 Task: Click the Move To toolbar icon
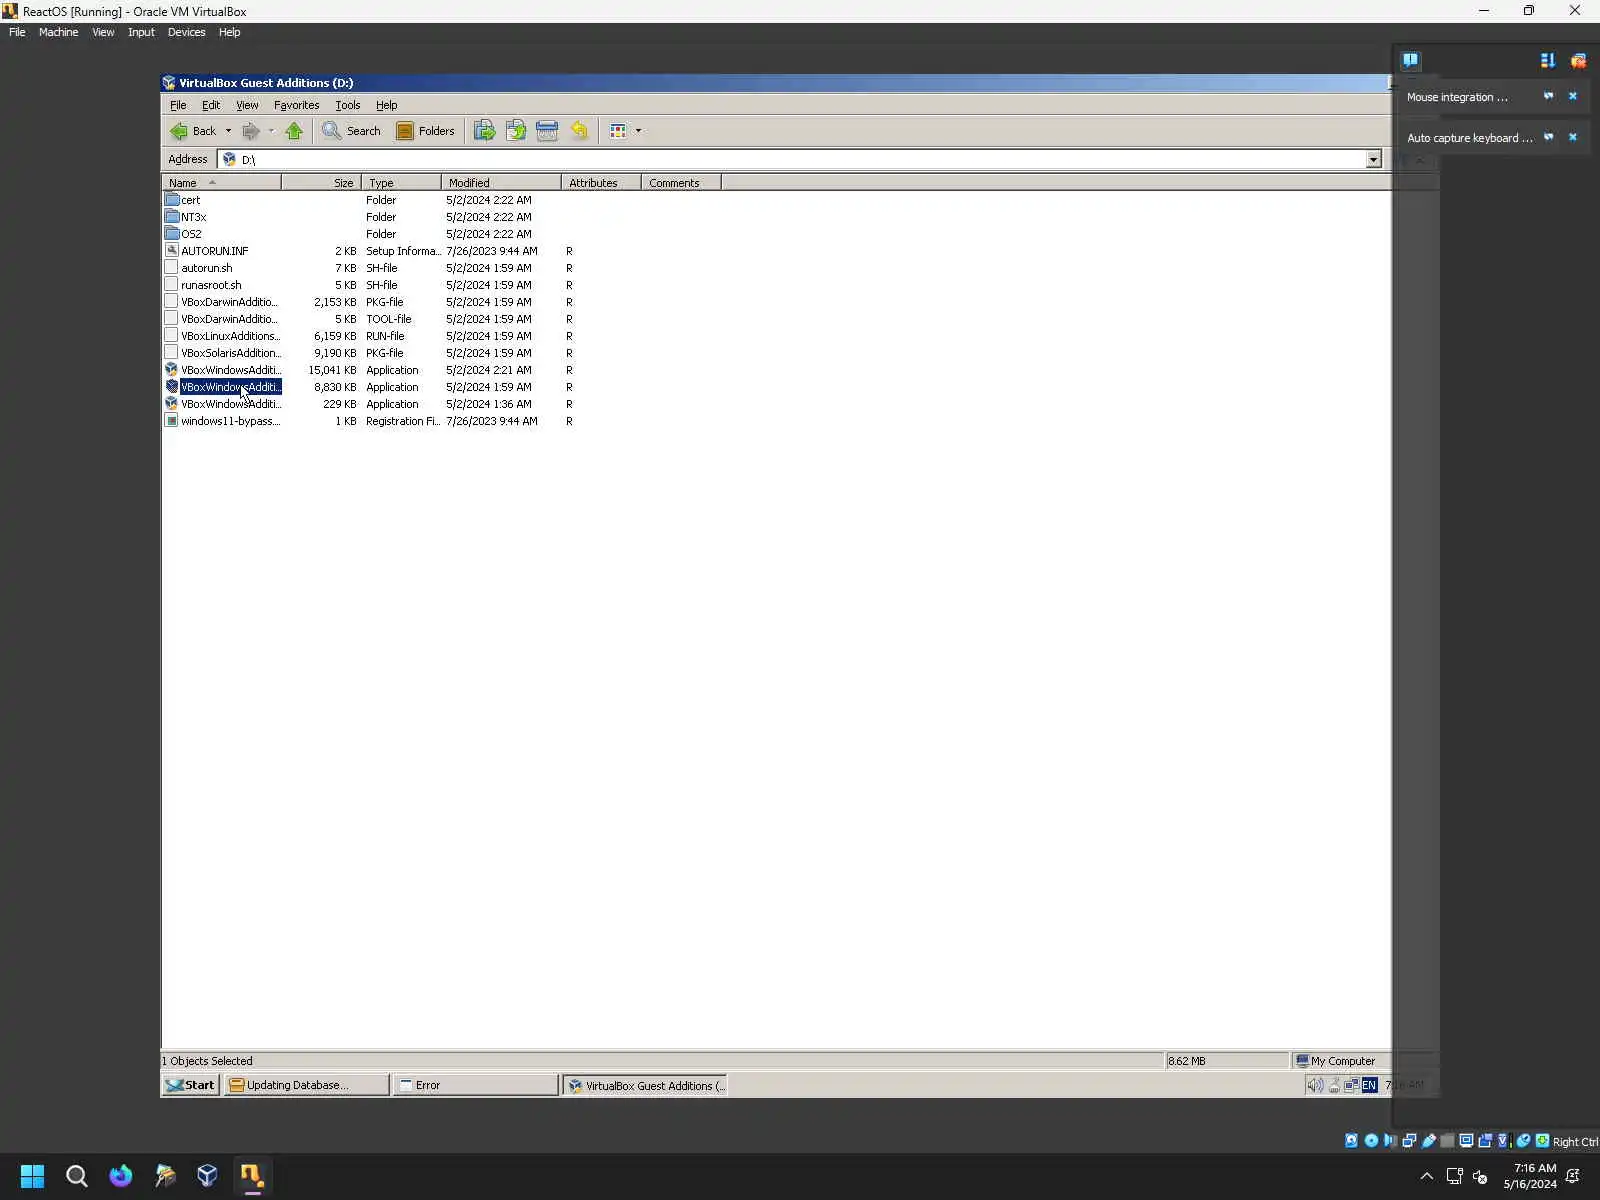point(485,131)
